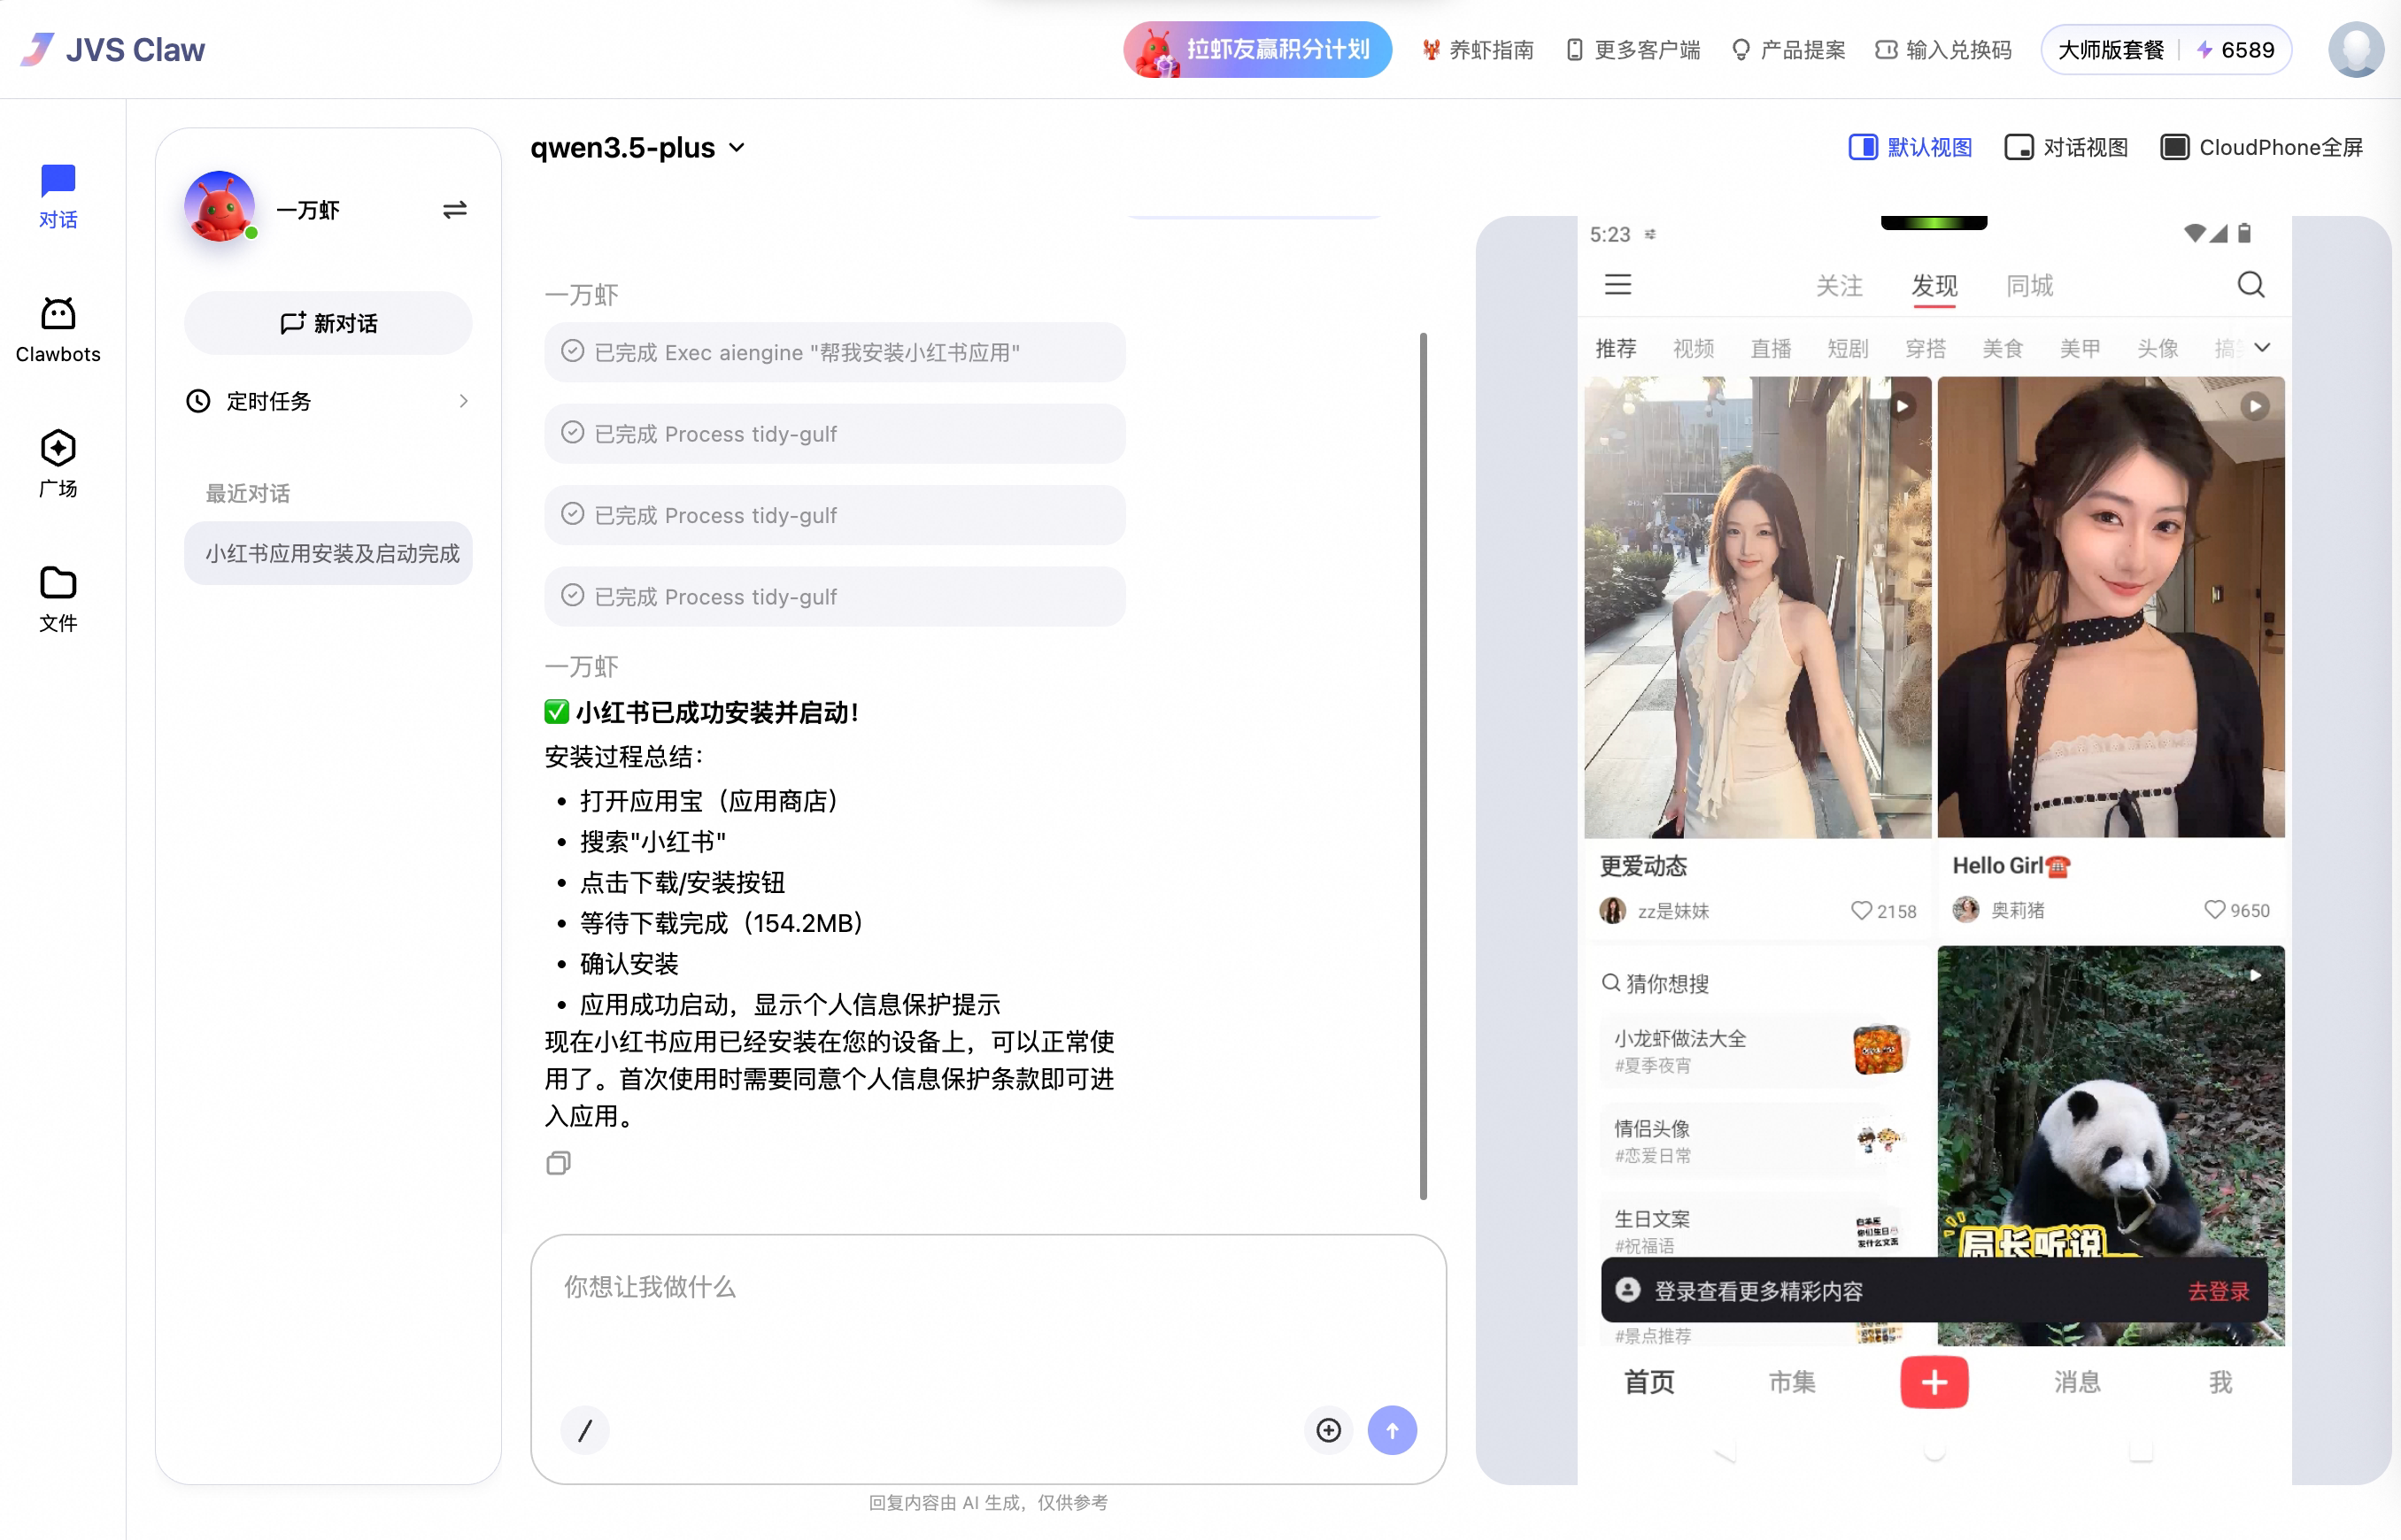
Task: Expand the second Process tidy-gulf step
Action: pyautogui.click(x=834, y=515)
